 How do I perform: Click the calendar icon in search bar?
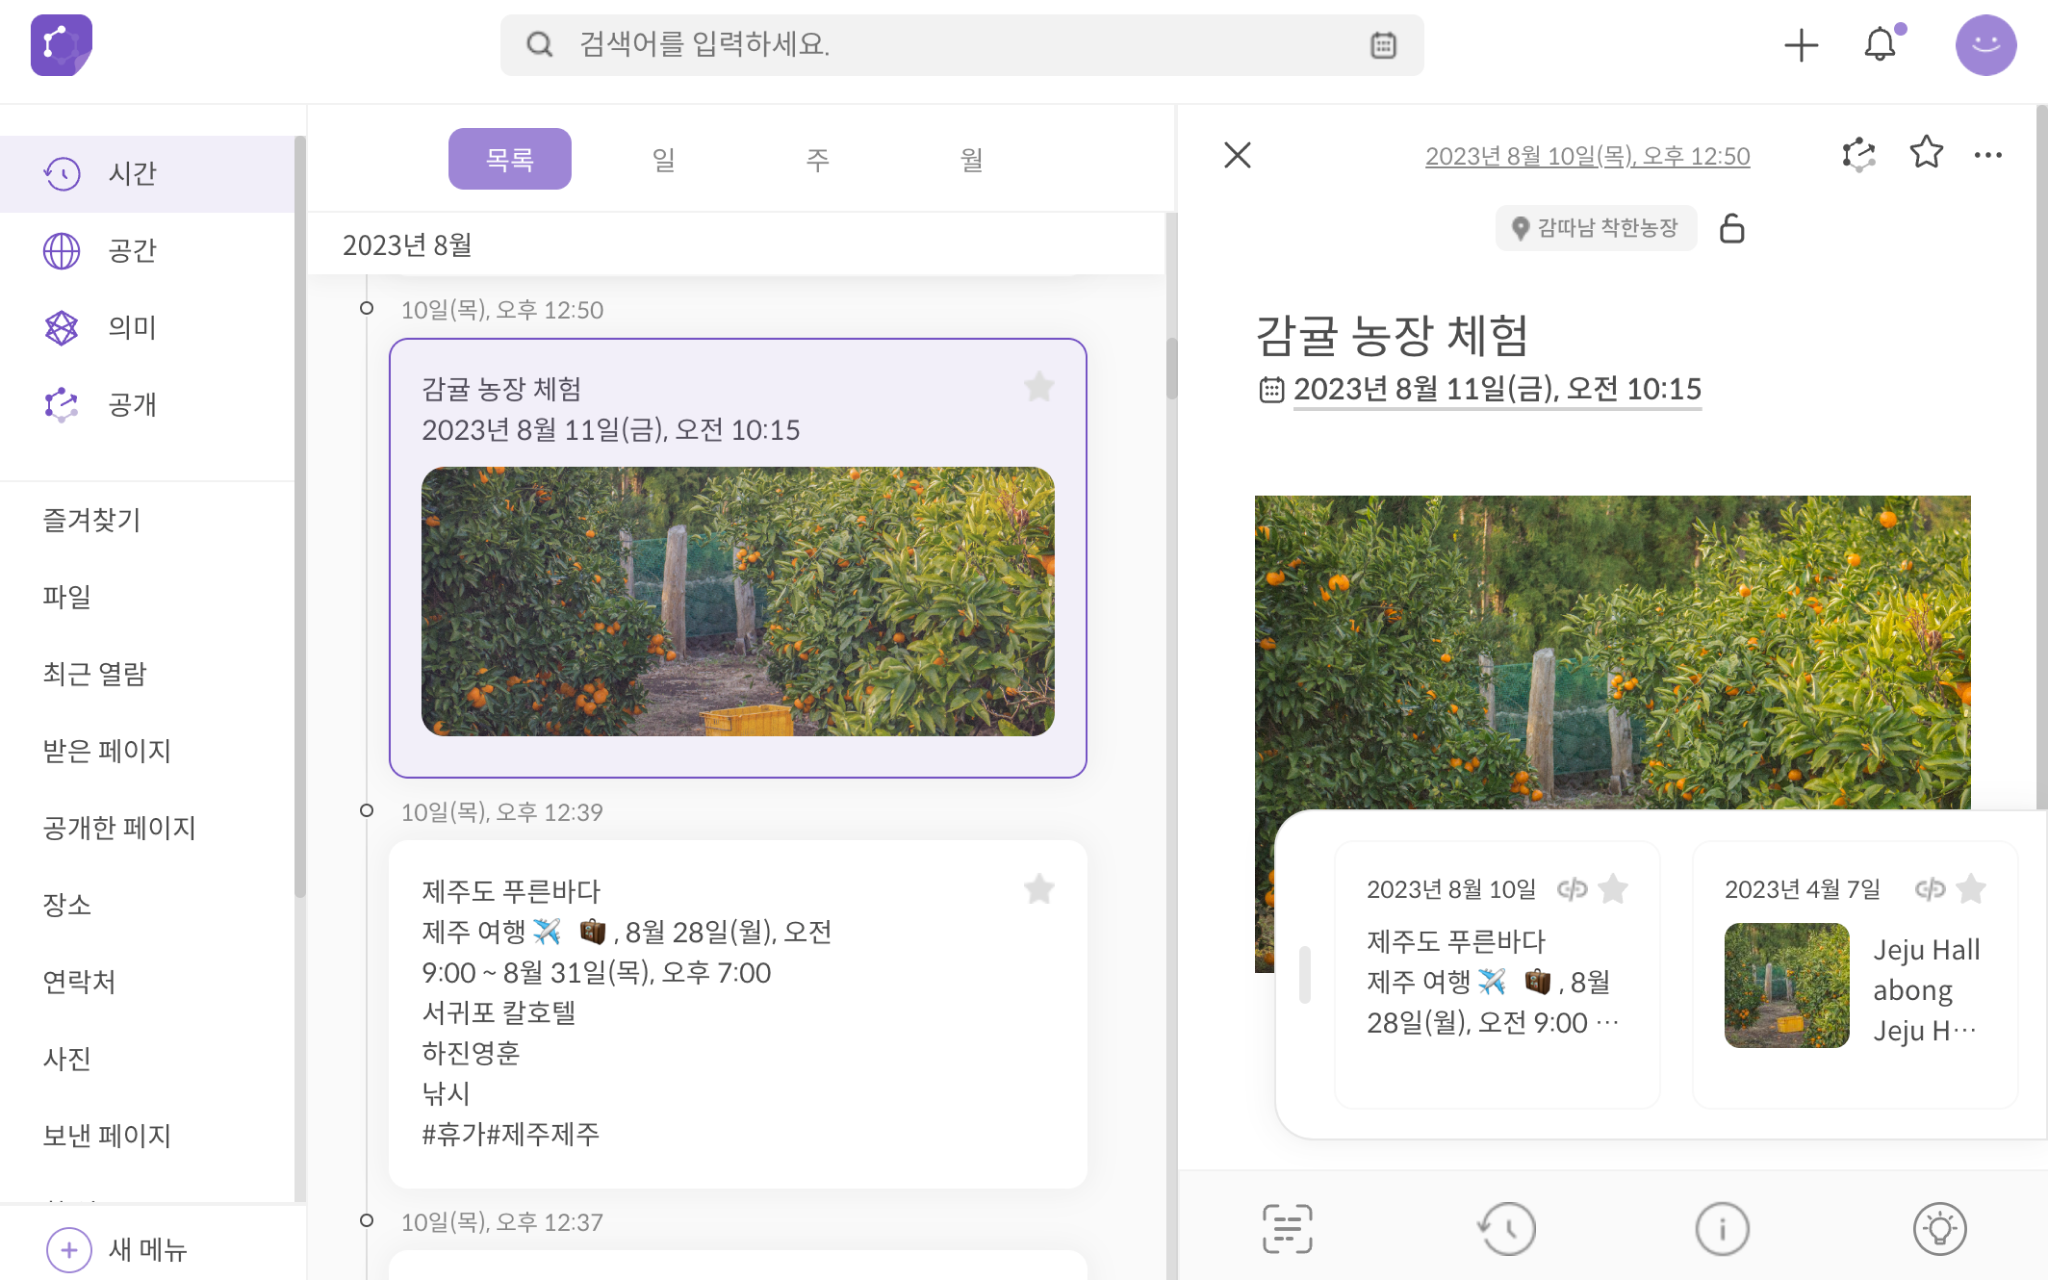[1383, 45]
